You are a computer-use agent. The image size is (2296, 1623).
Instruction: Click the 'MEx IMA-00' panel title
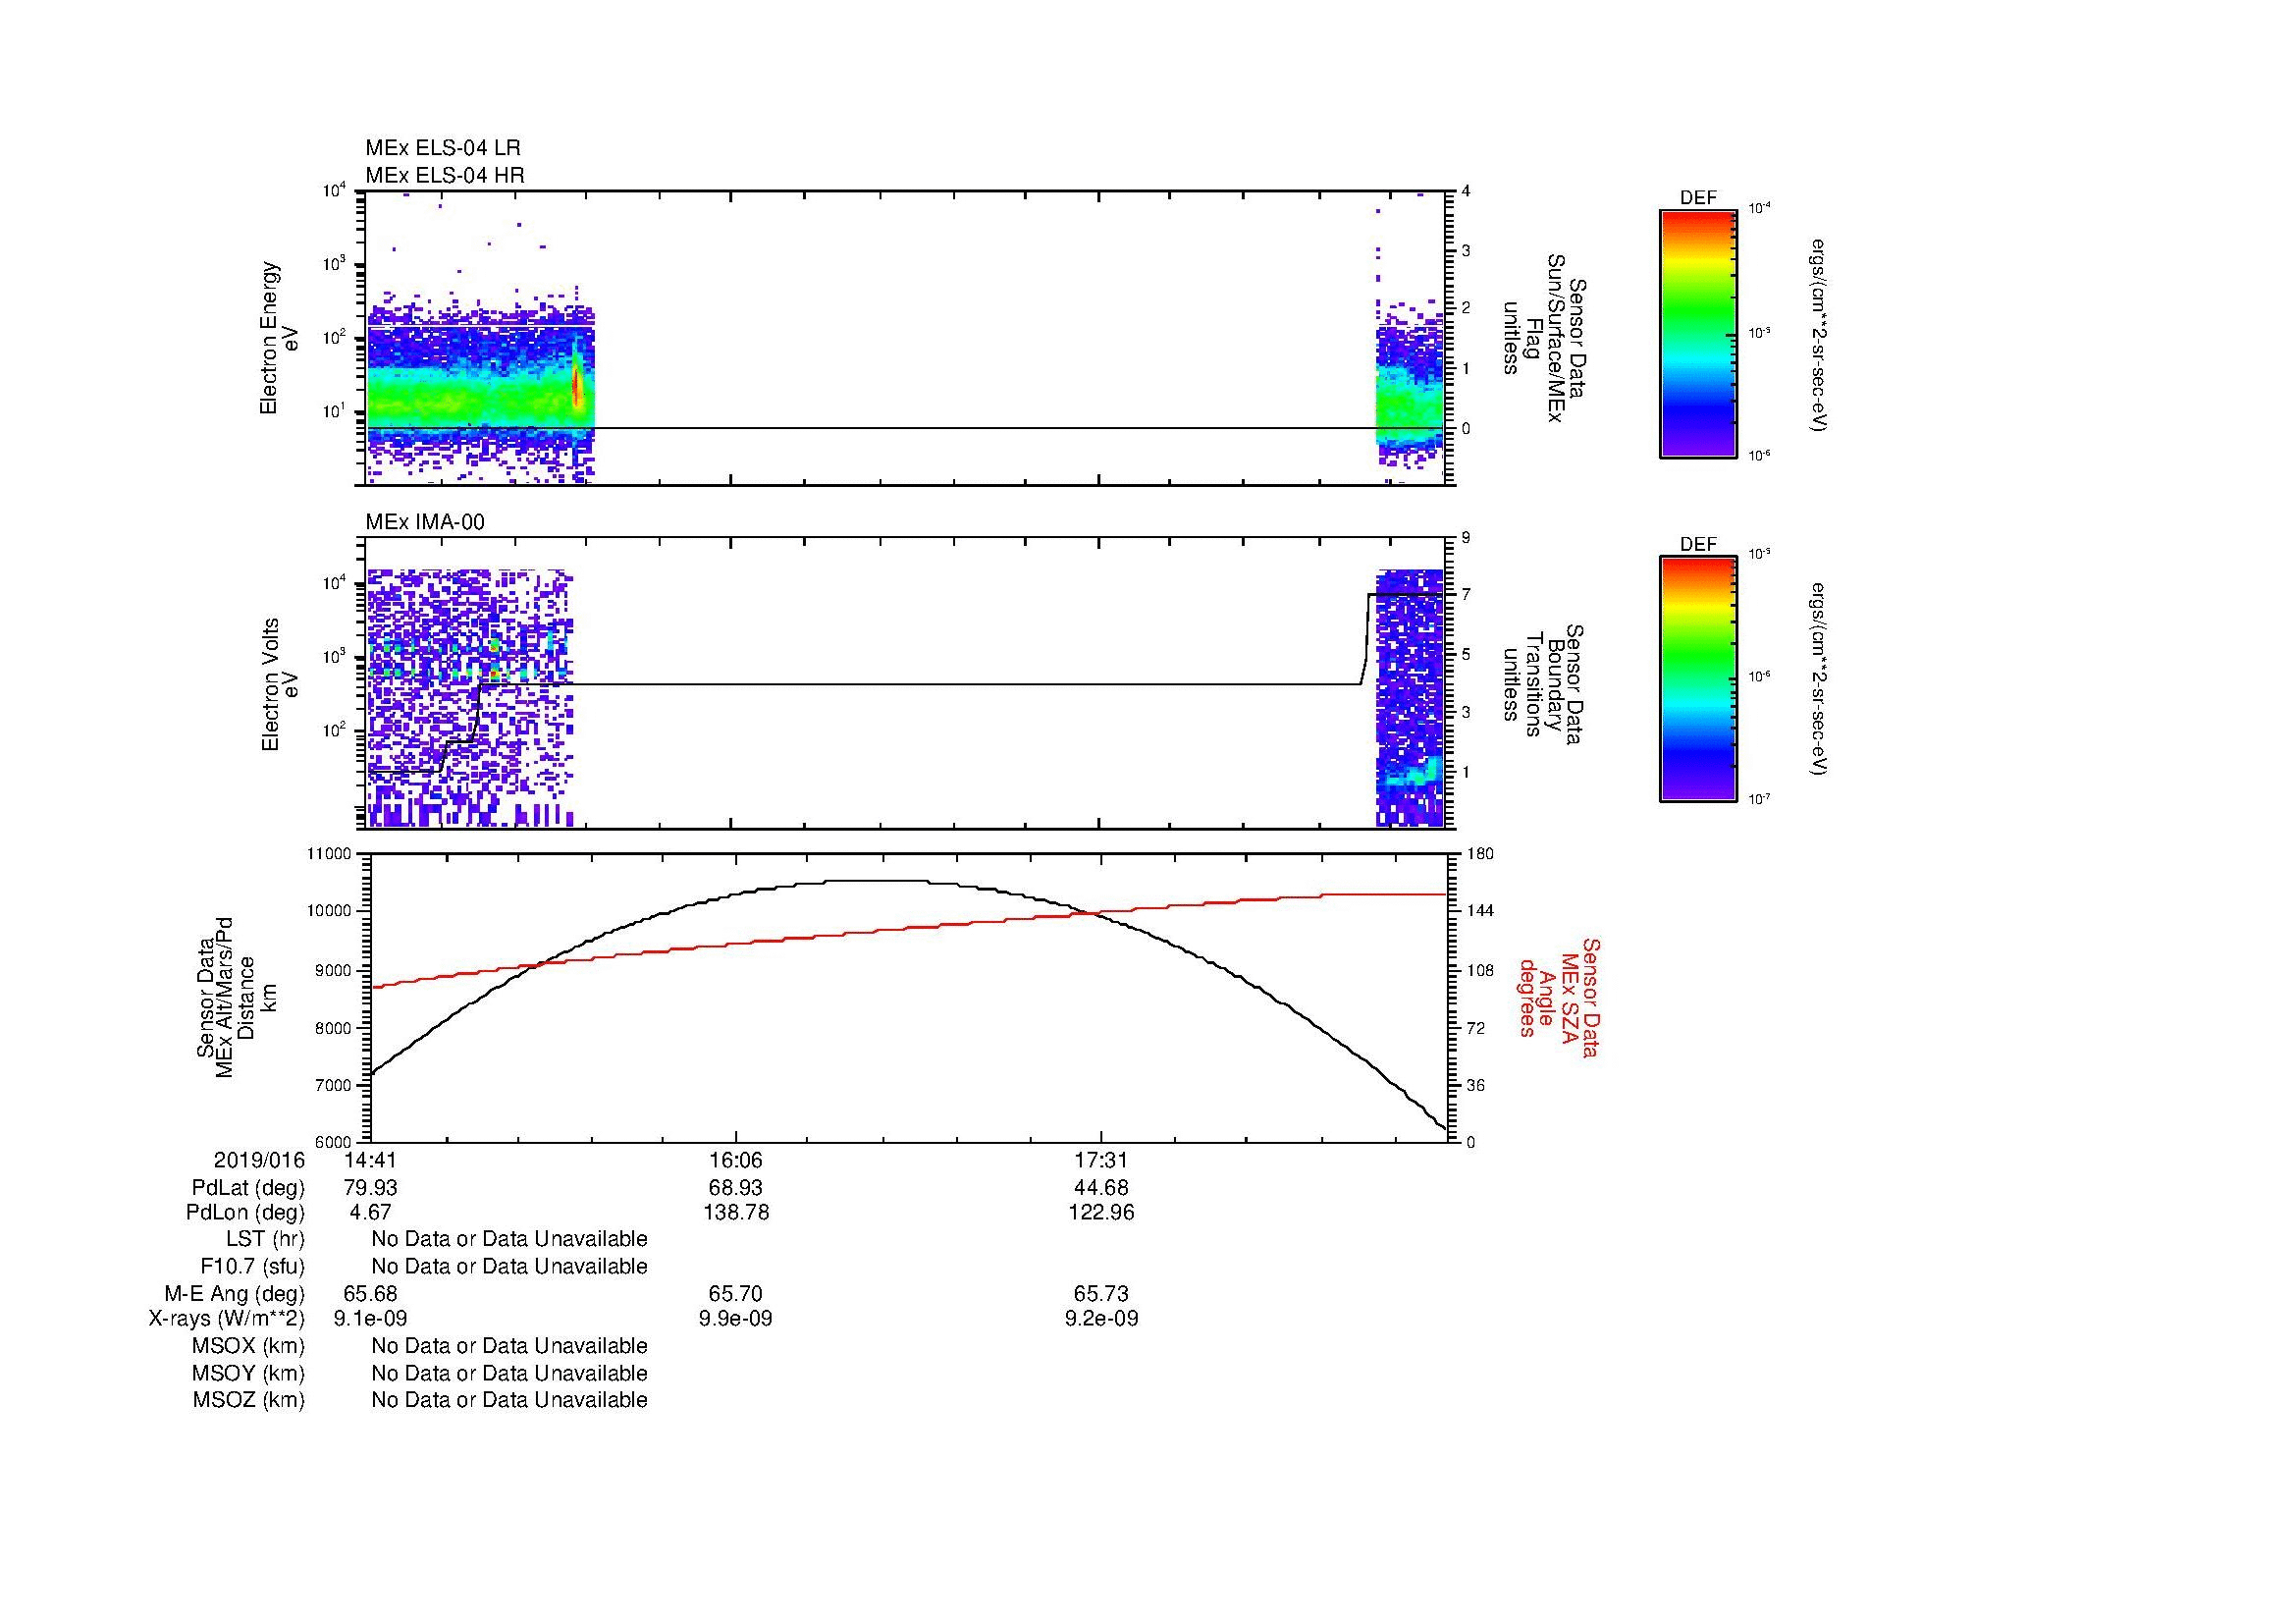[425, 522]
